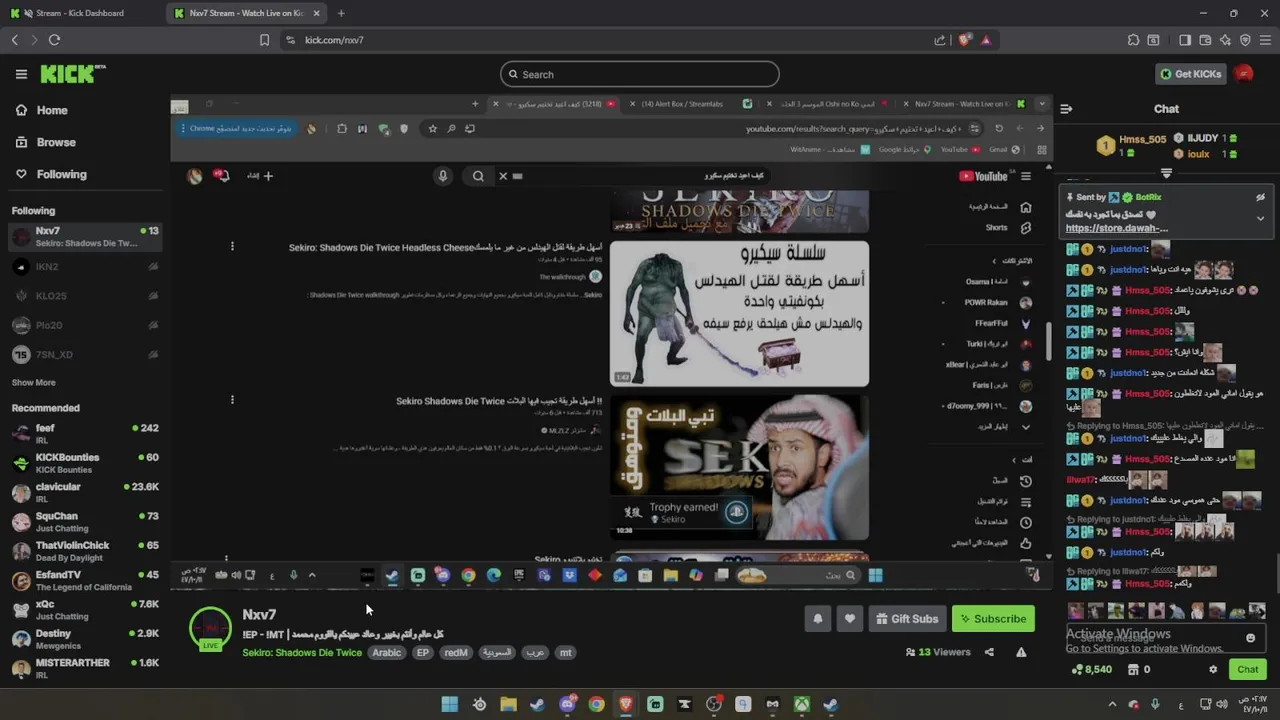Select KLO25 in the Following list

[85, 296]
